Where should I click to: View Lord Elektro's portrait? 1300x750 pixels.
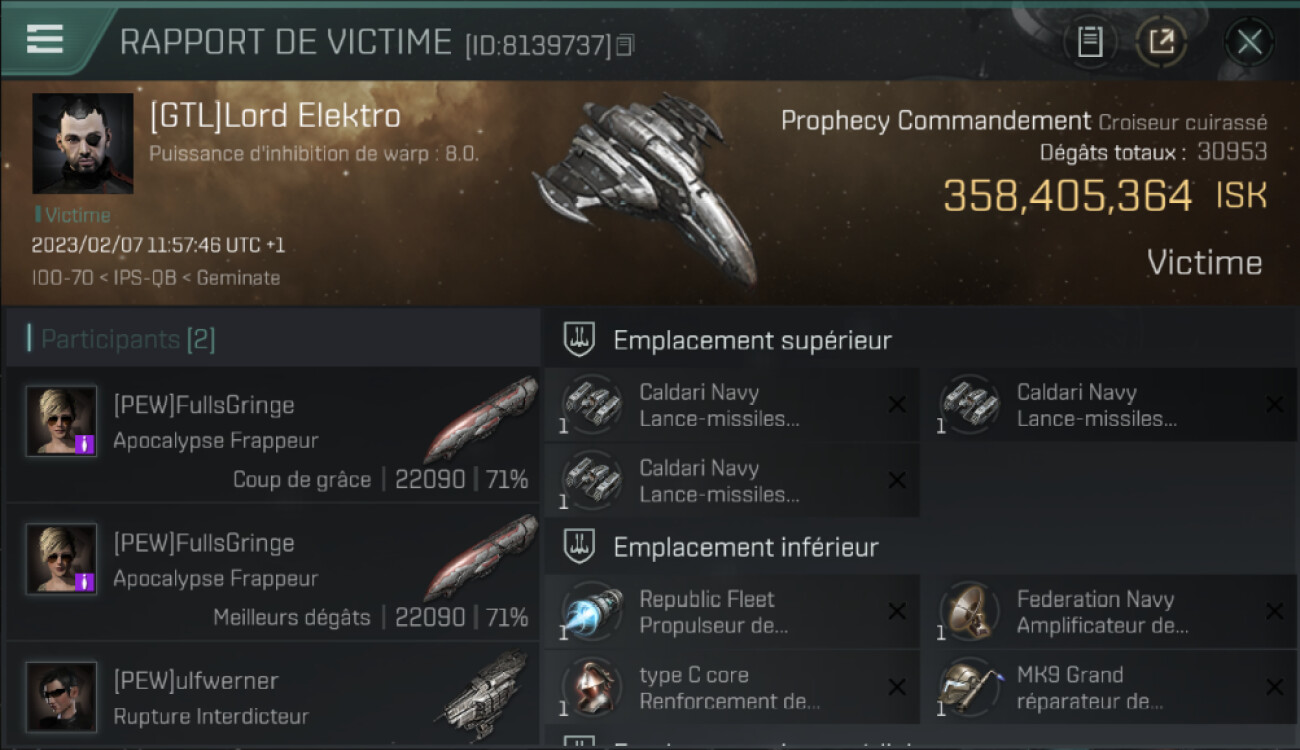[83, 144]
